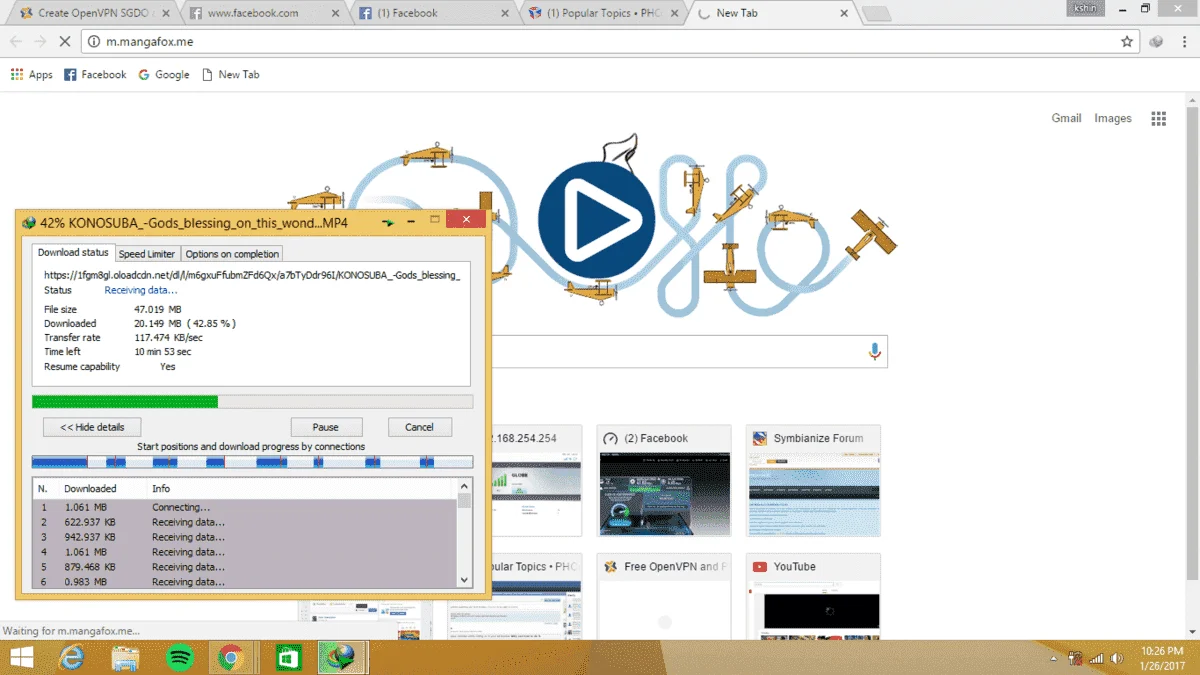Stop loading the page with X button

click(65, 42)
